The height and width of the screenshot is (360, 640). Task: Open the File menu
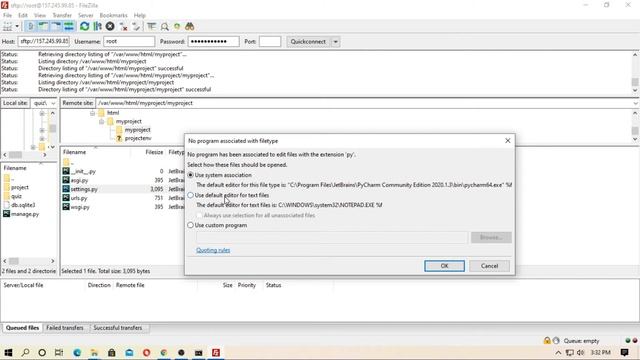(7, 15)
